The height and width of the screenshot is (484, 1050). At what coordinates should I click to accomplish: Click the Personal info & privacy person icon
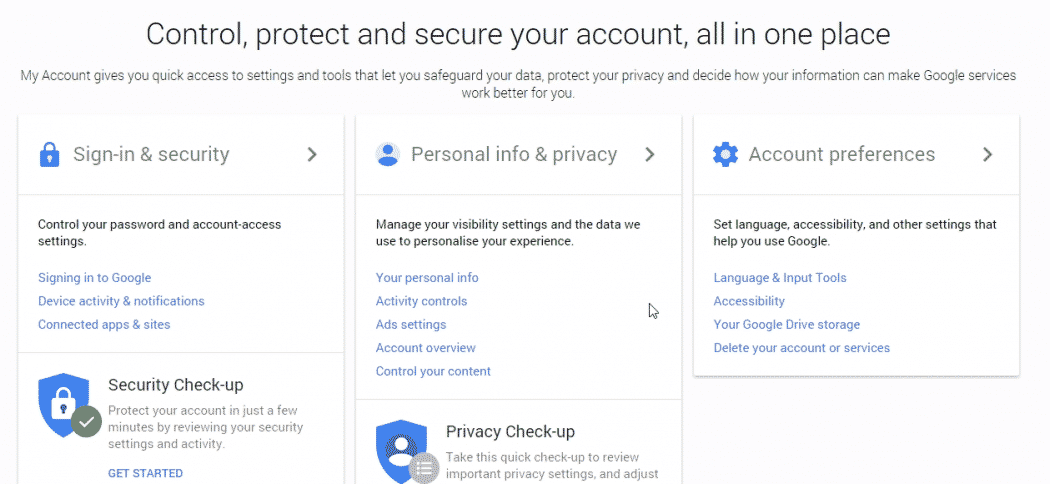pos(388,155)
